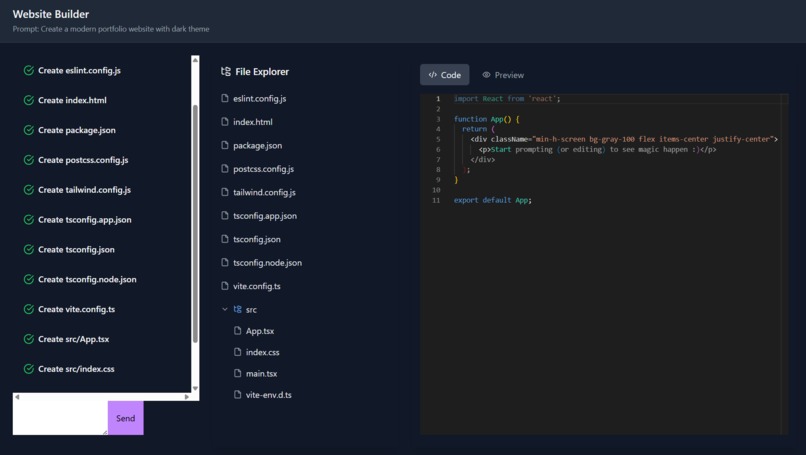
Task: Click the prompt text input box
Action: (60, 418)
